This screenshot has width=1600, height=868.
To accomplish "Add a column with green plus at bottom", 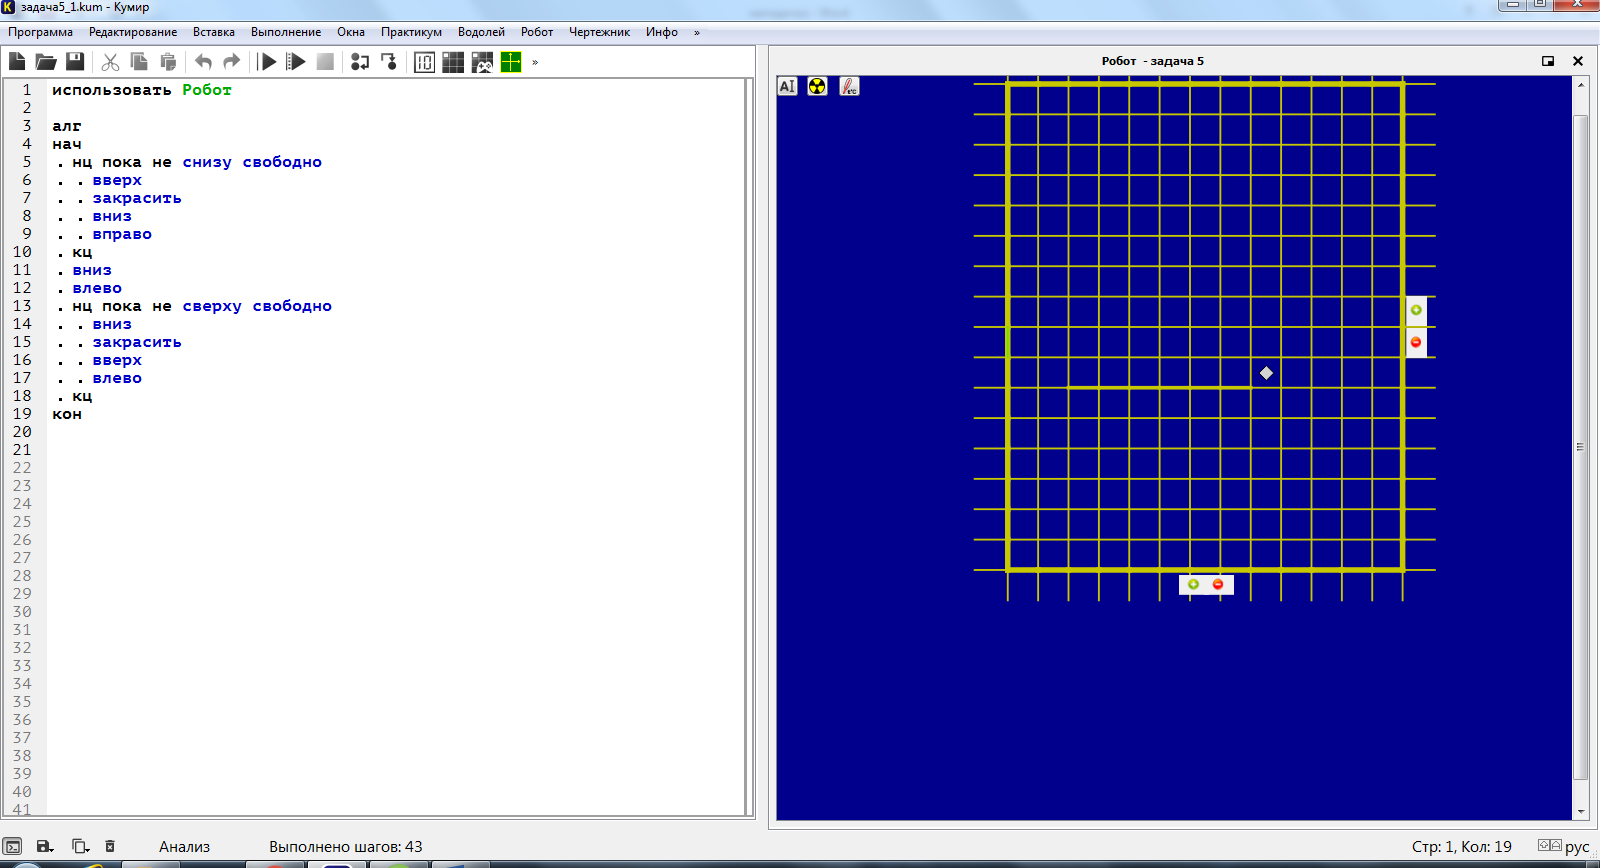I will [x=1193, y=584].
